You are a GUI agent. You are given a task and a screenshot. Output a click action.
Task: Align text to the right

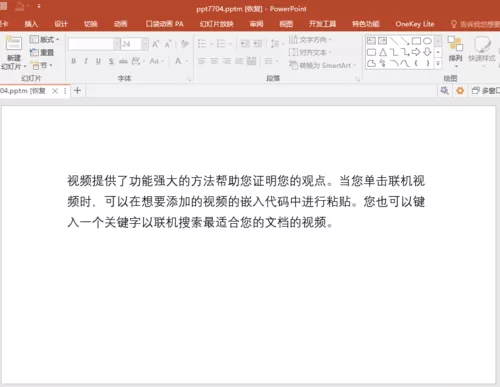click(227, 61)
